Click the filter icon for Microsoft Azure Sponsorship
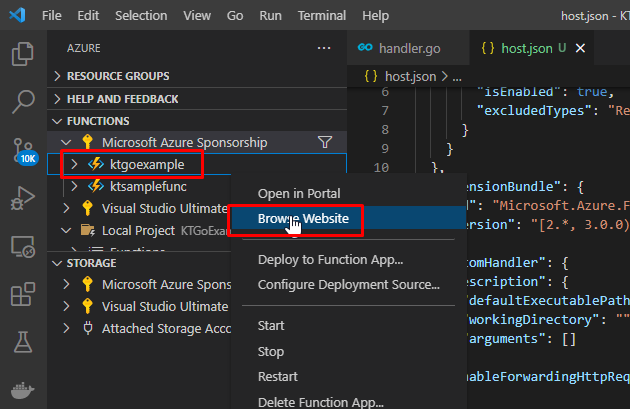 coord(325,142)
